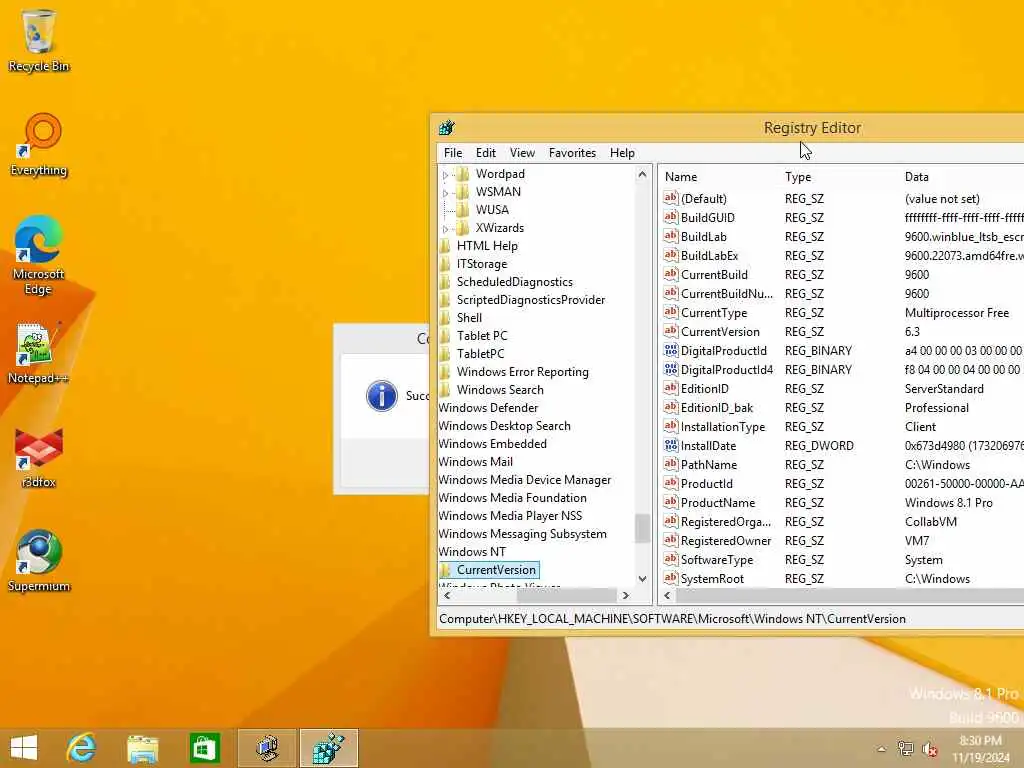The height and width of the screenshot is (768, 1024).
Task: Click the tree pane scroll up arrow
Action: point(642,174)
